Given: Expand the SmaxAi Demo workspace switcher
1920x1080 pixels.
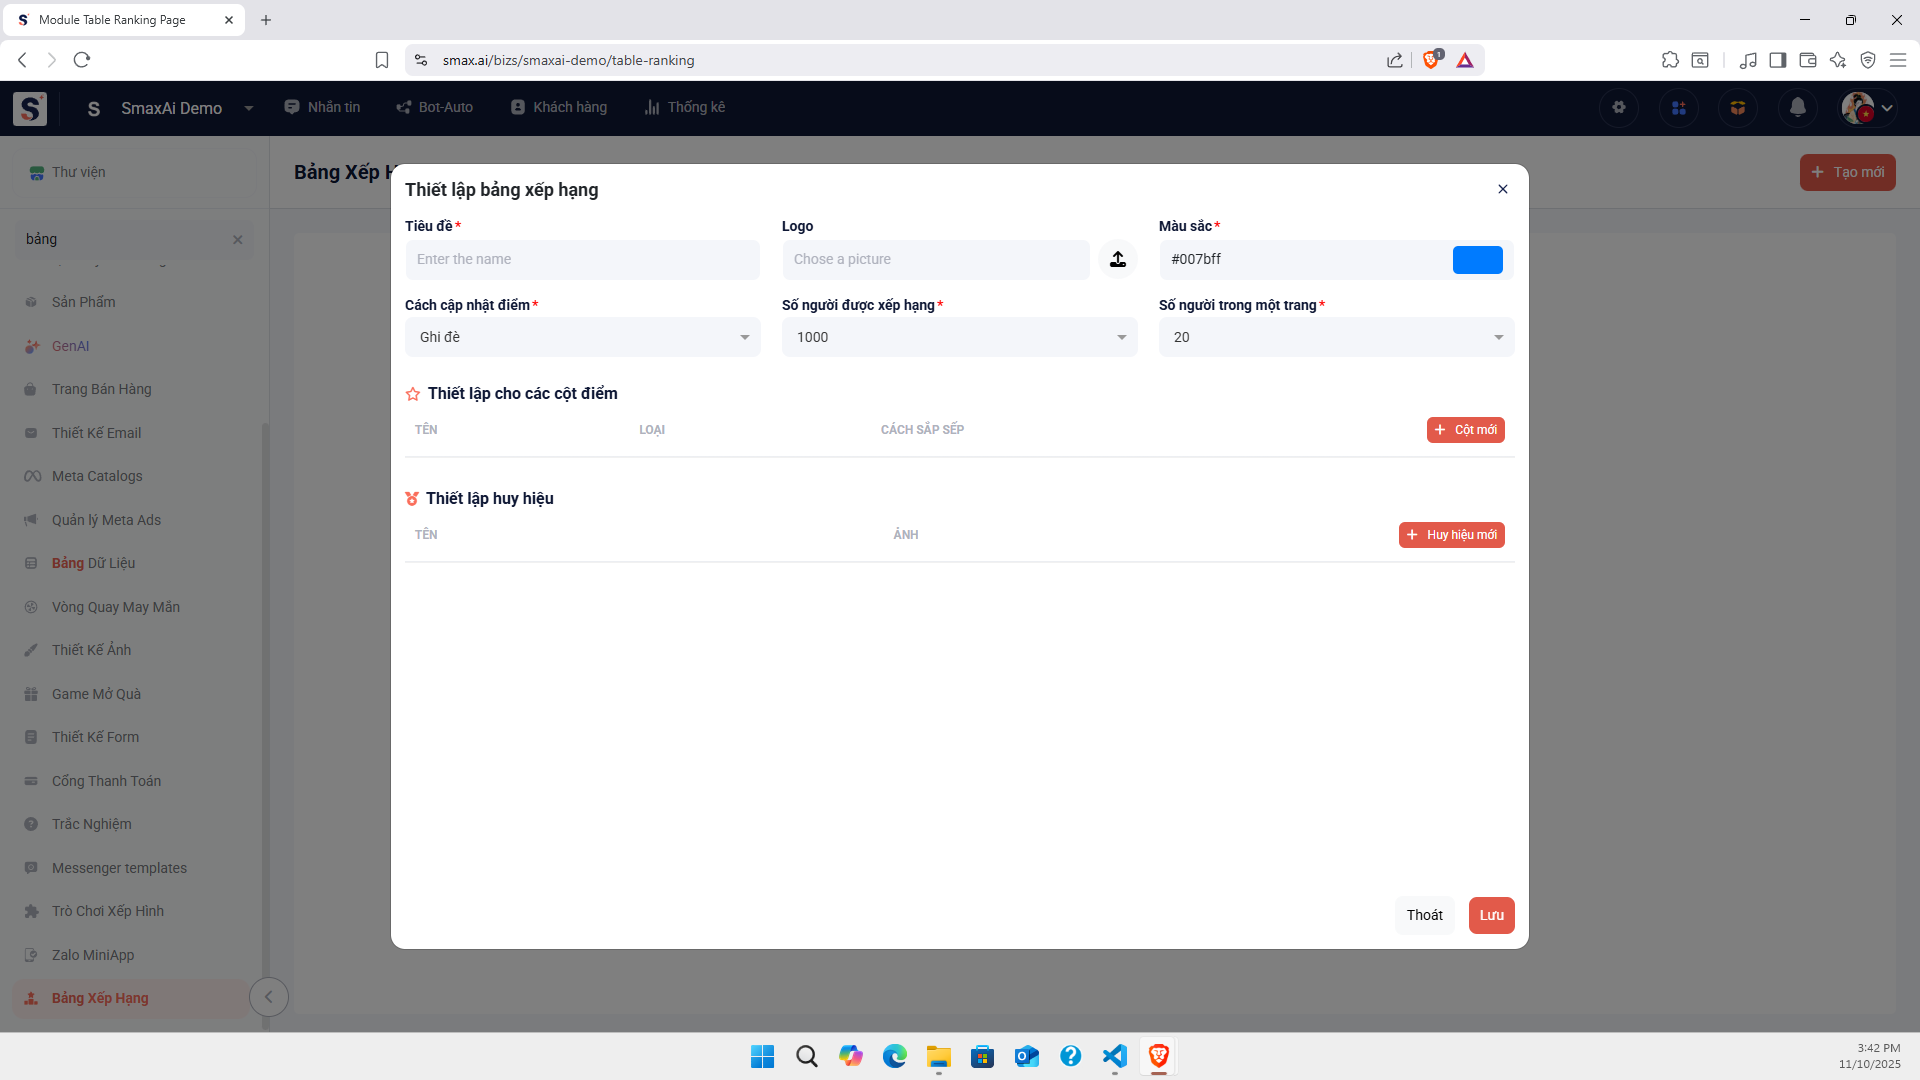Looking at the screenshot, I should point(249,108).
